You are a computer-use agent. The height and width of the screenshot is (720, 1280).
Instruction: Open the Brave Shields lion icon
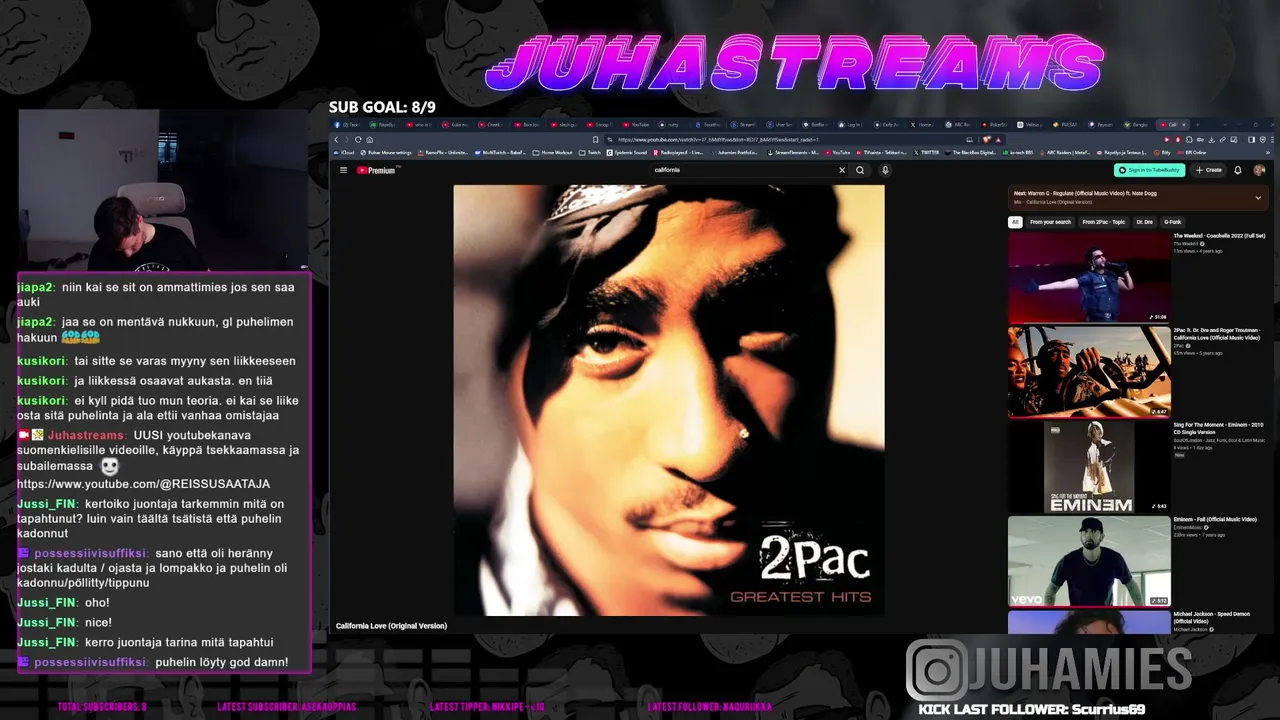click(x=986, y=140)
